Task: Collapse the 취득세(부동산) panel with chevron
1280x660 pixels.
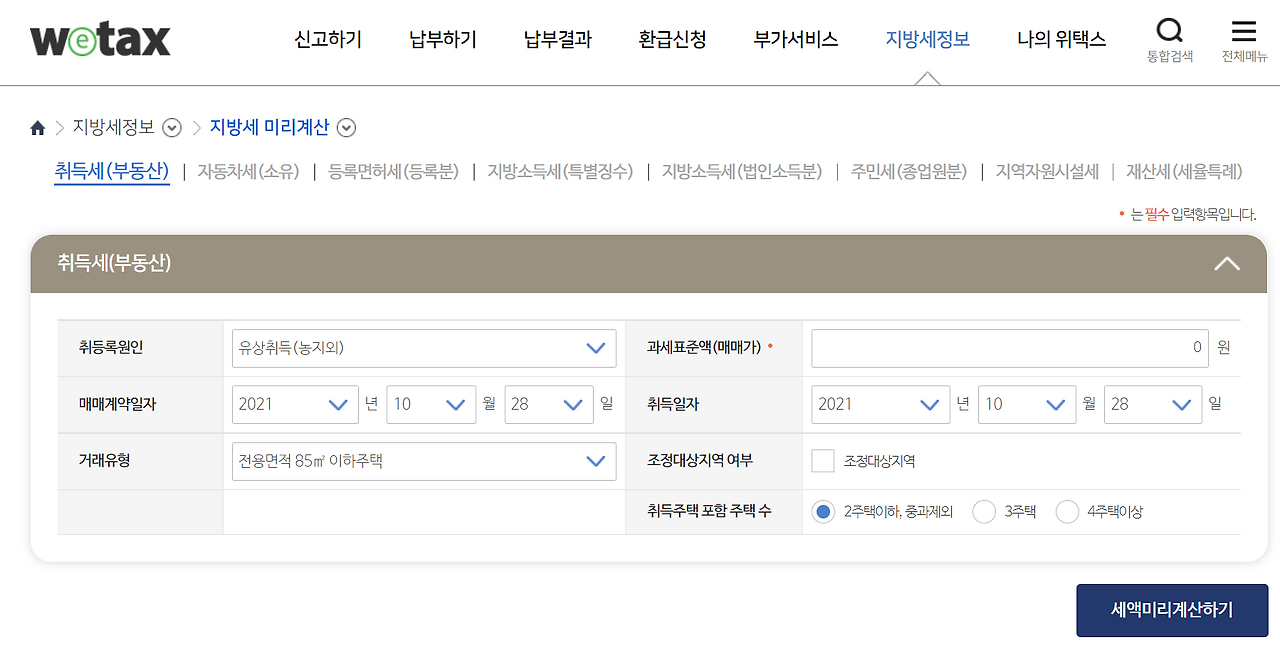Action: (1226, 264)
